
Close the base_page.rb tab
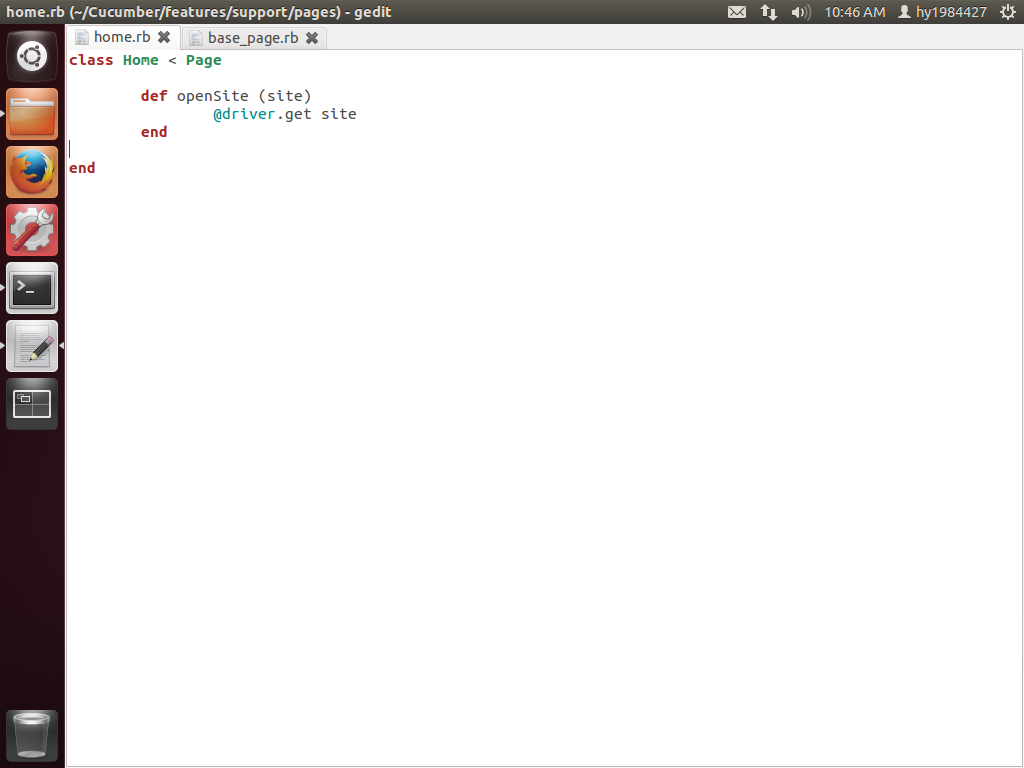(312, 38)
